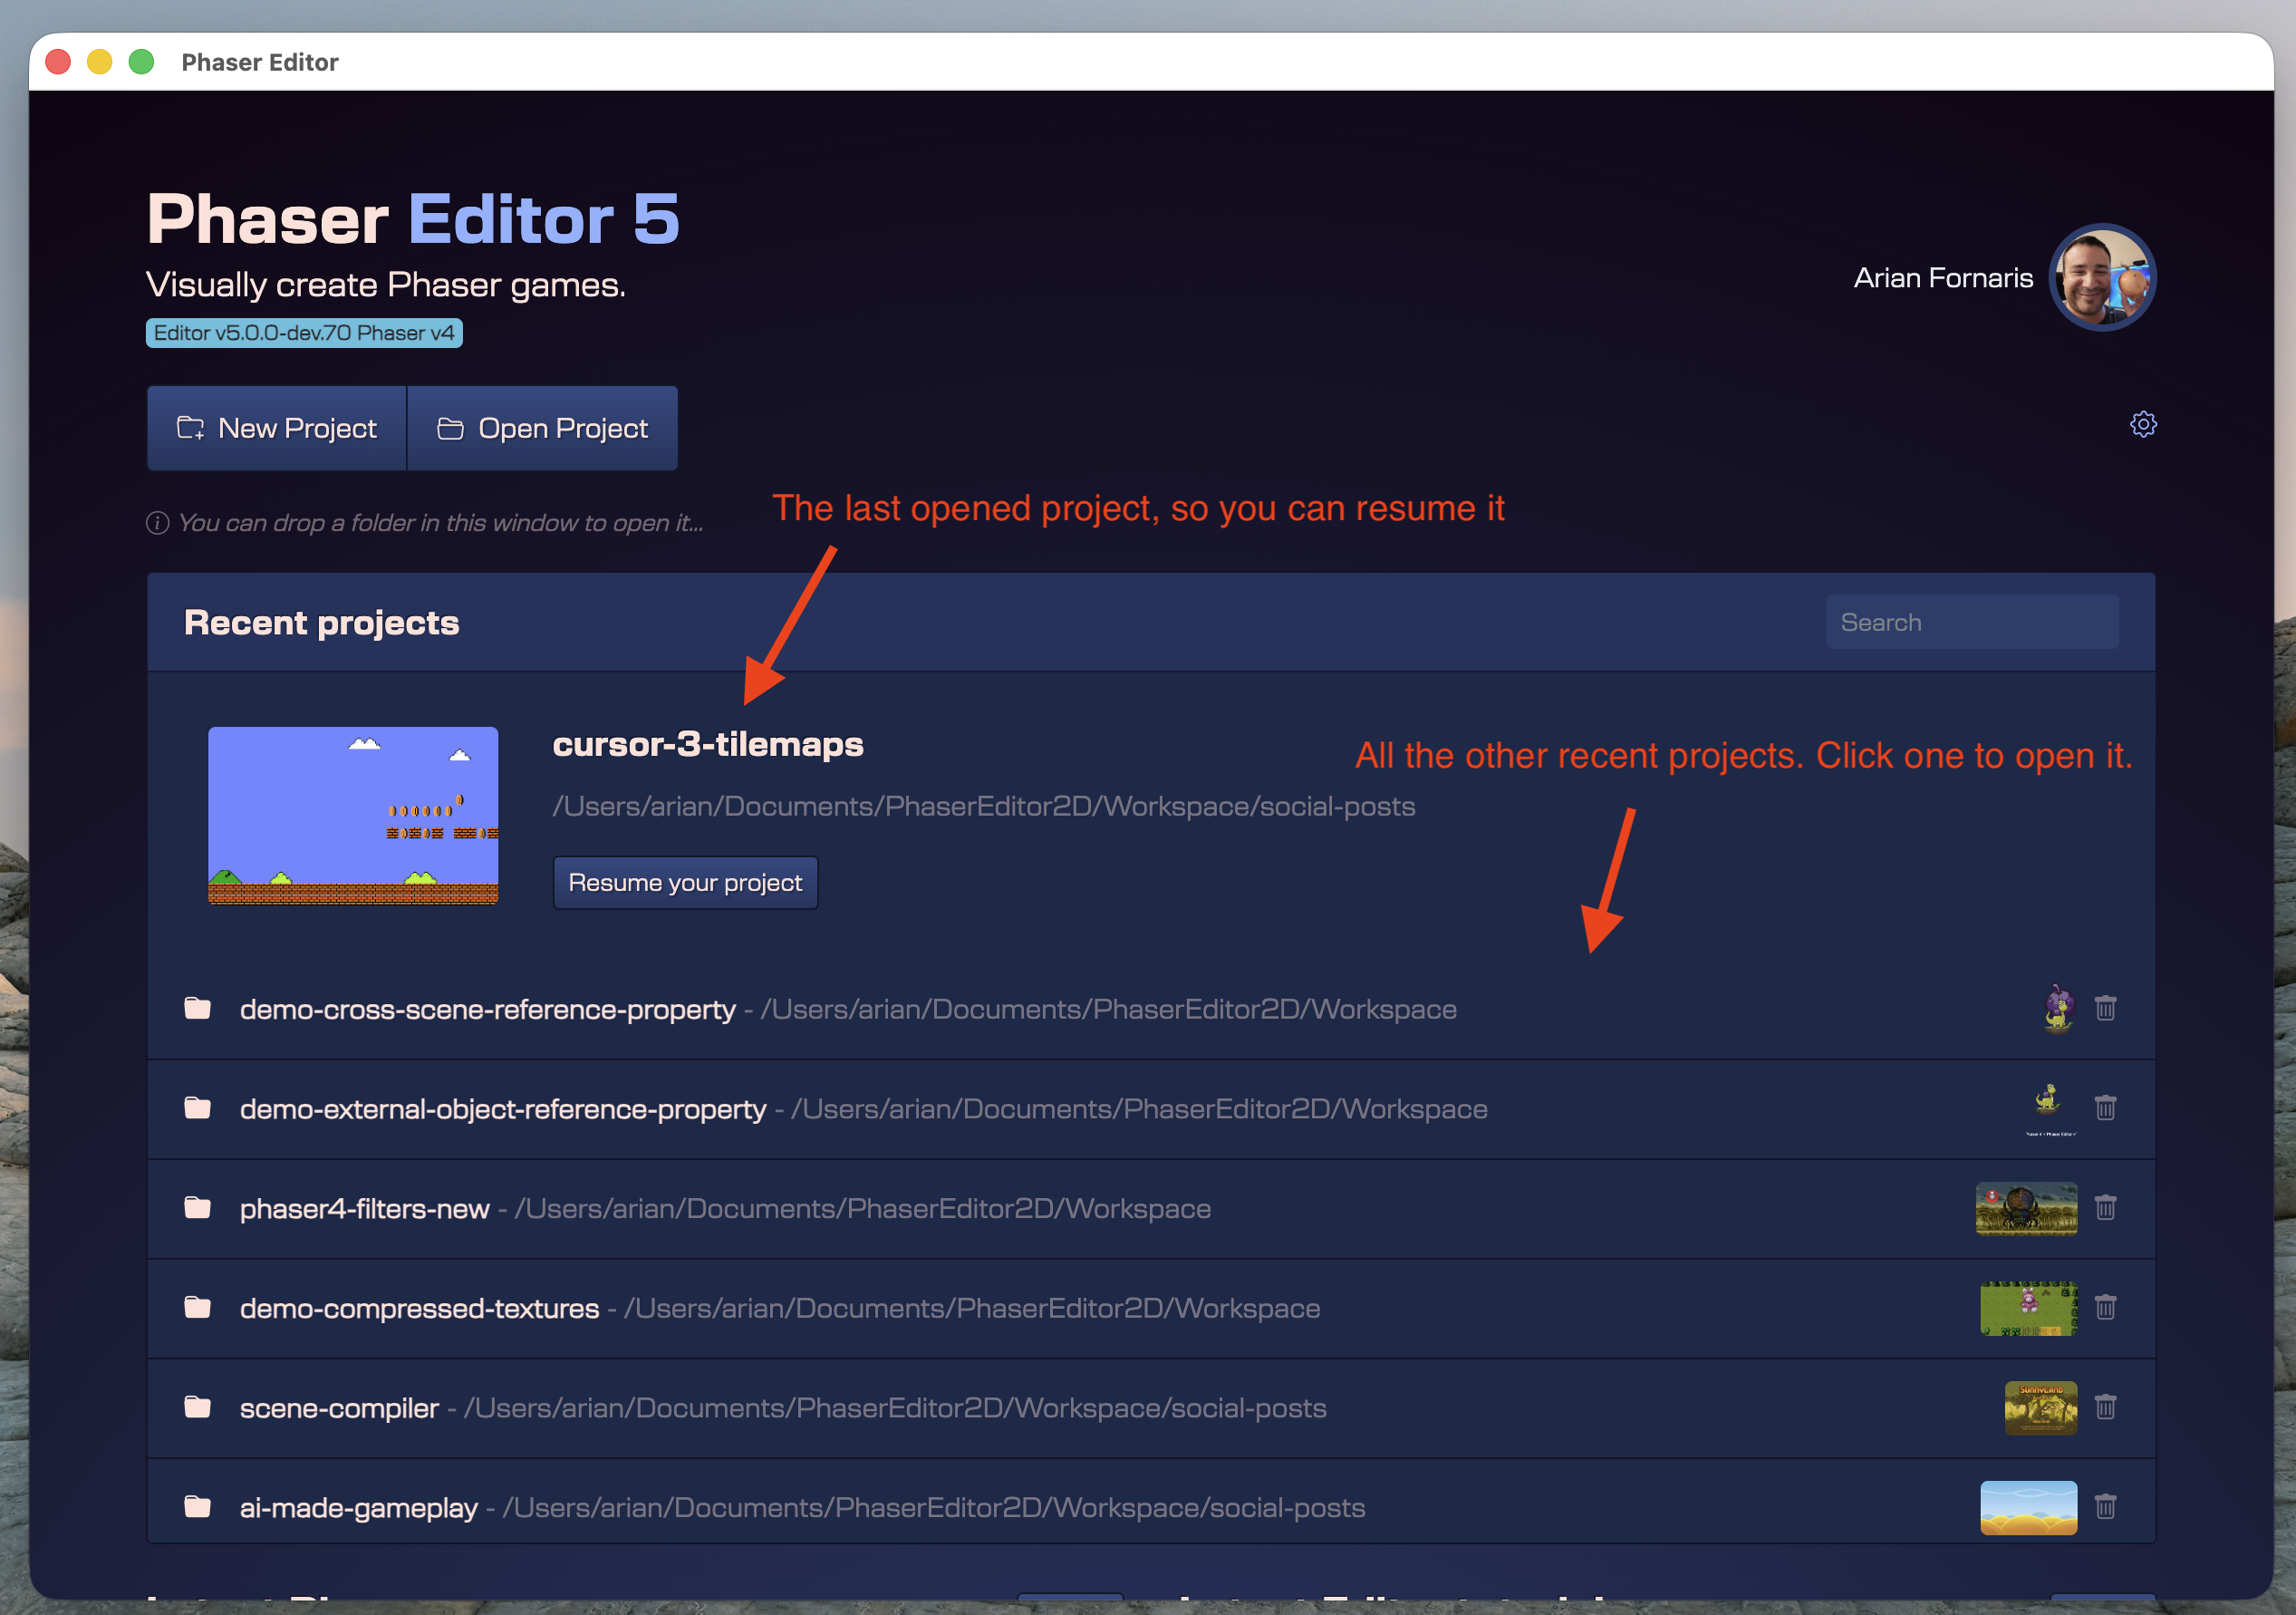Open the cursor-3-tilemaps project thumbnail
This screenshot has height=1615, width=2296.
point(353,815)
